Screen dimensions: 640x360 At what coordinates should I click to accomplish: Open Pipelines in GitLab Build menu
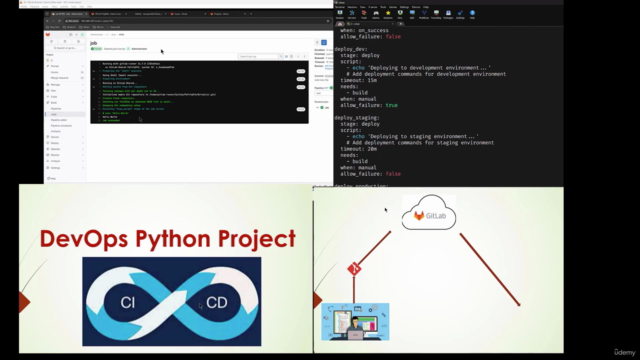coord(56,109)
